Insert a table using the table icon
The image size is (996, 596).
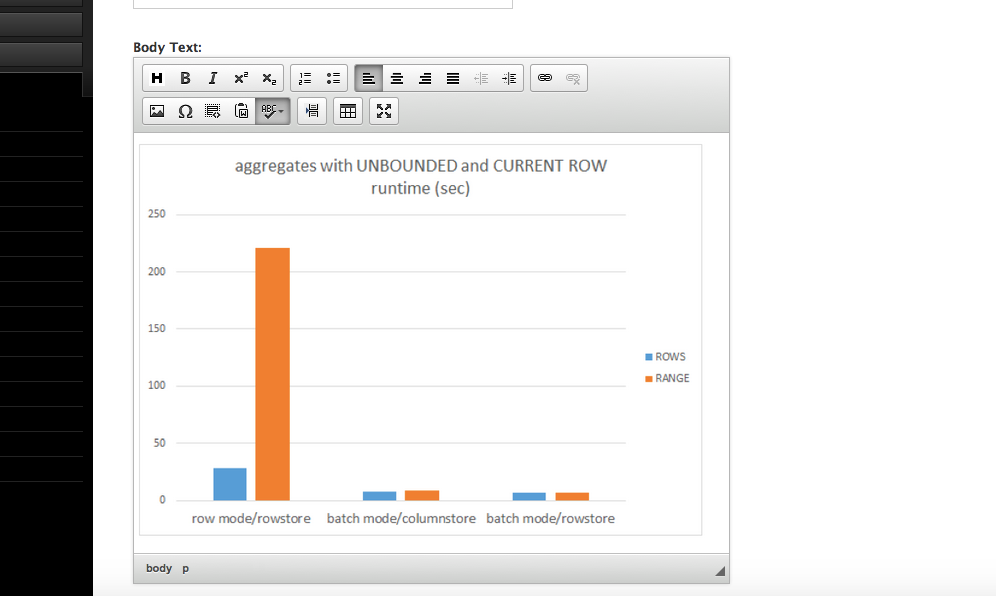click(x=347, y=111)
